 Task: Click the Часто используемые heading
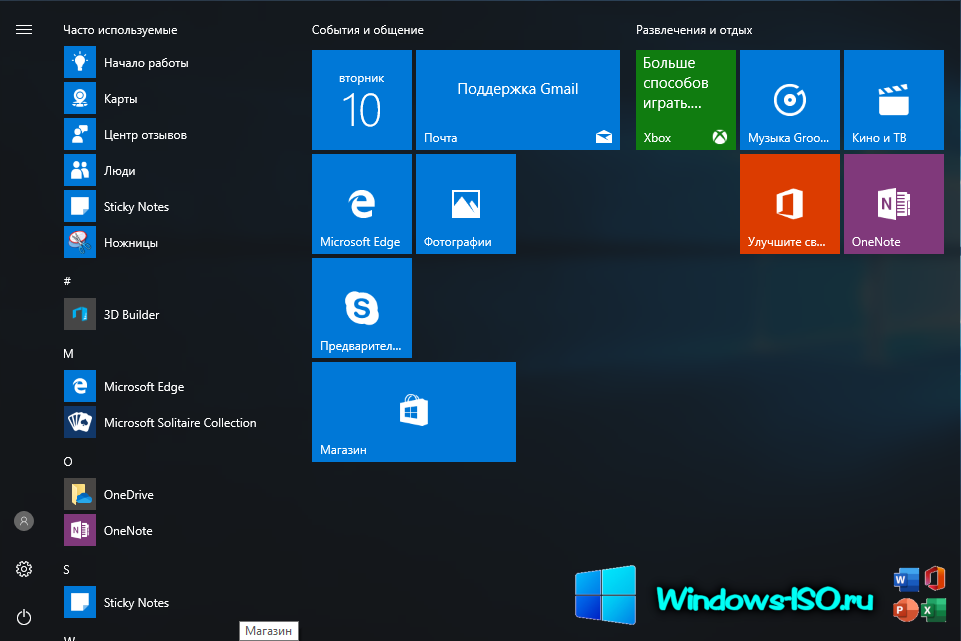(x=120, y=30)
